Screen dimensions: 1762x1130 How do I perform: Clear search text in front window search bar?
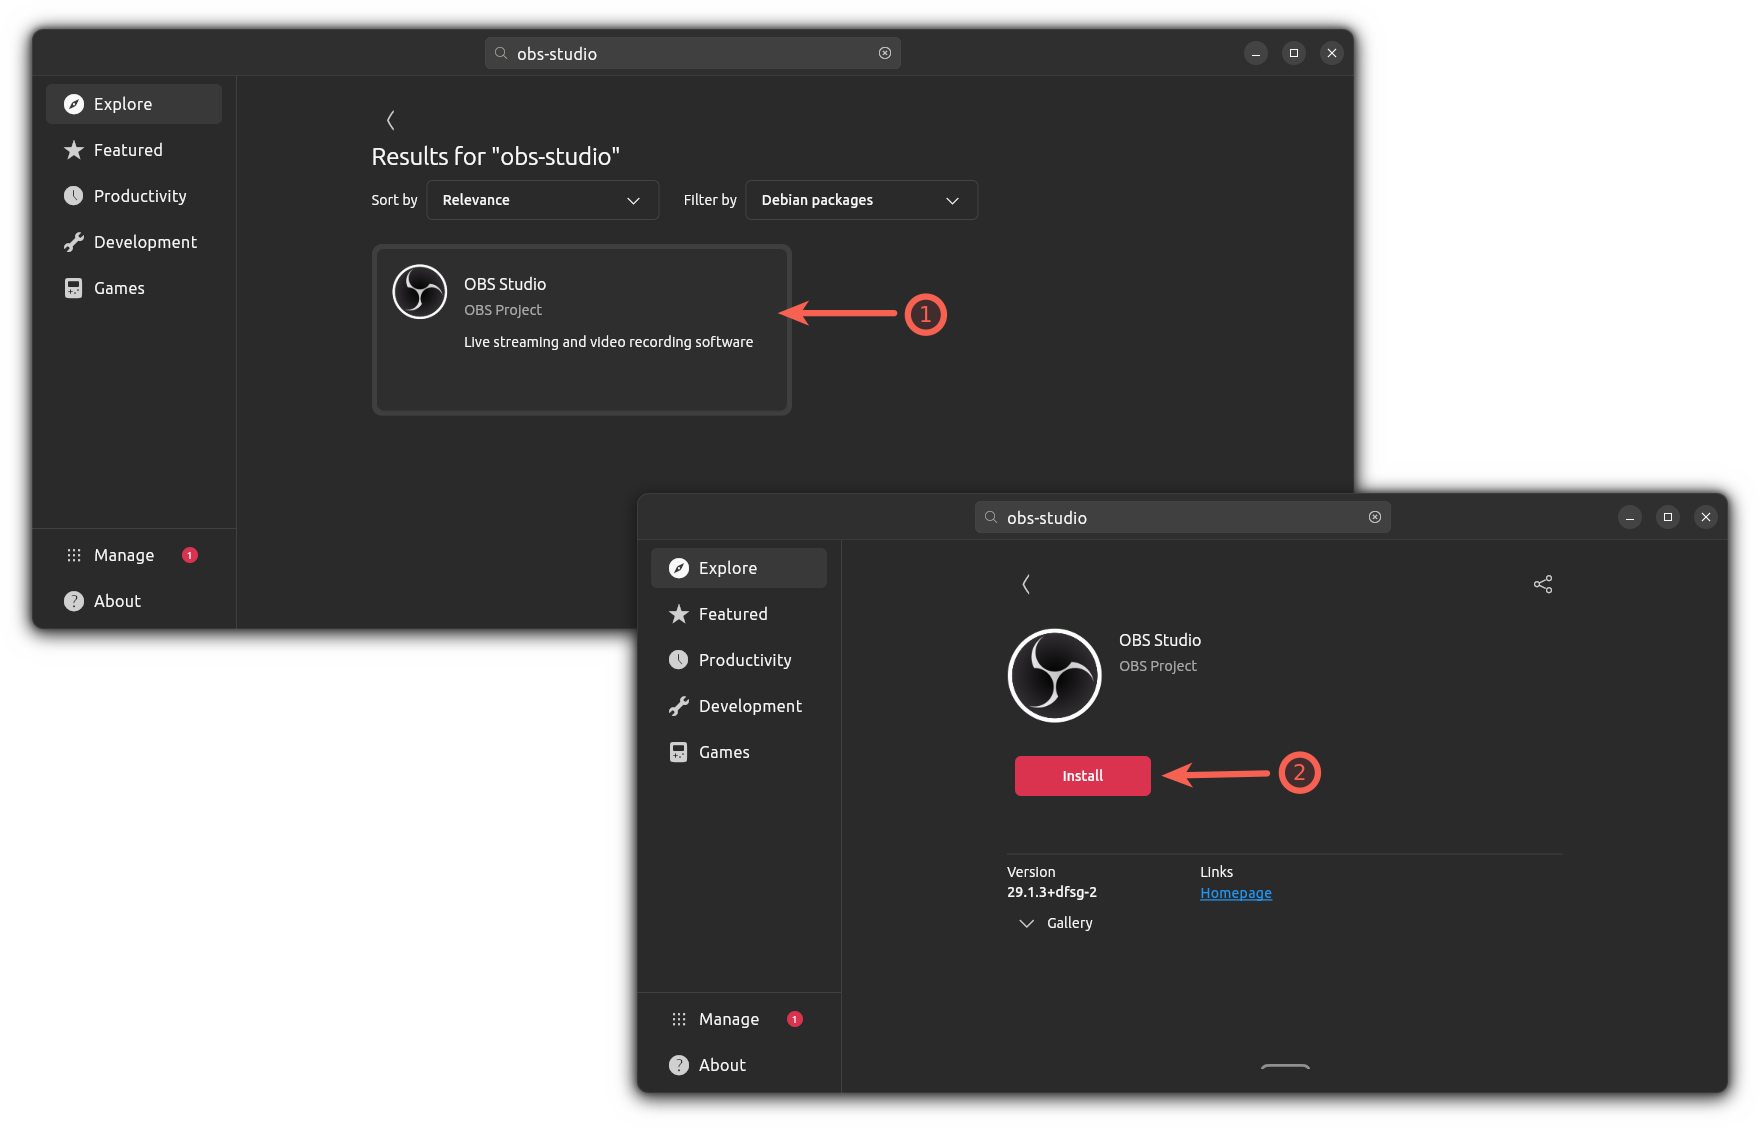coord(1375,517)
